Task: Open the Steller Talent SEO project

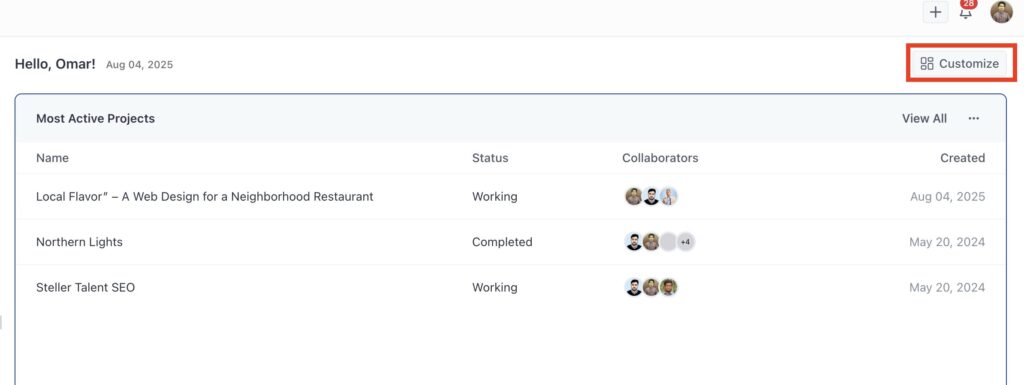Action: tap(86, 287)
